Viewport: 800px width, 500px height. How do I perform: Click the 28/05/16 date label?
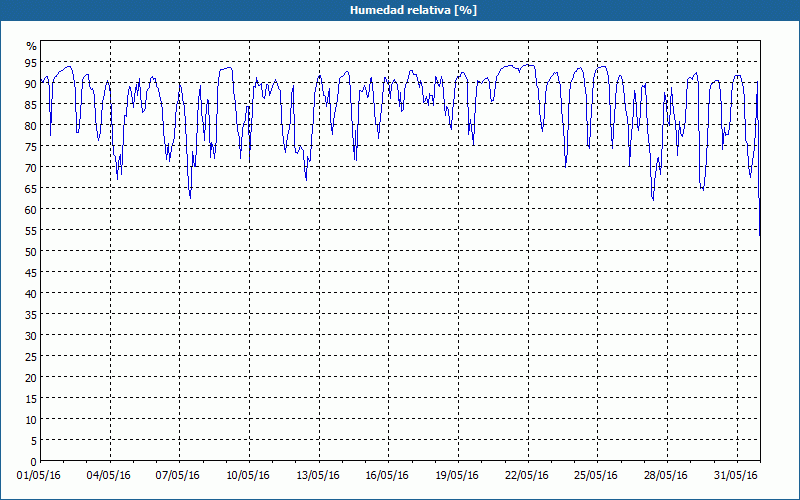point(666,476)
